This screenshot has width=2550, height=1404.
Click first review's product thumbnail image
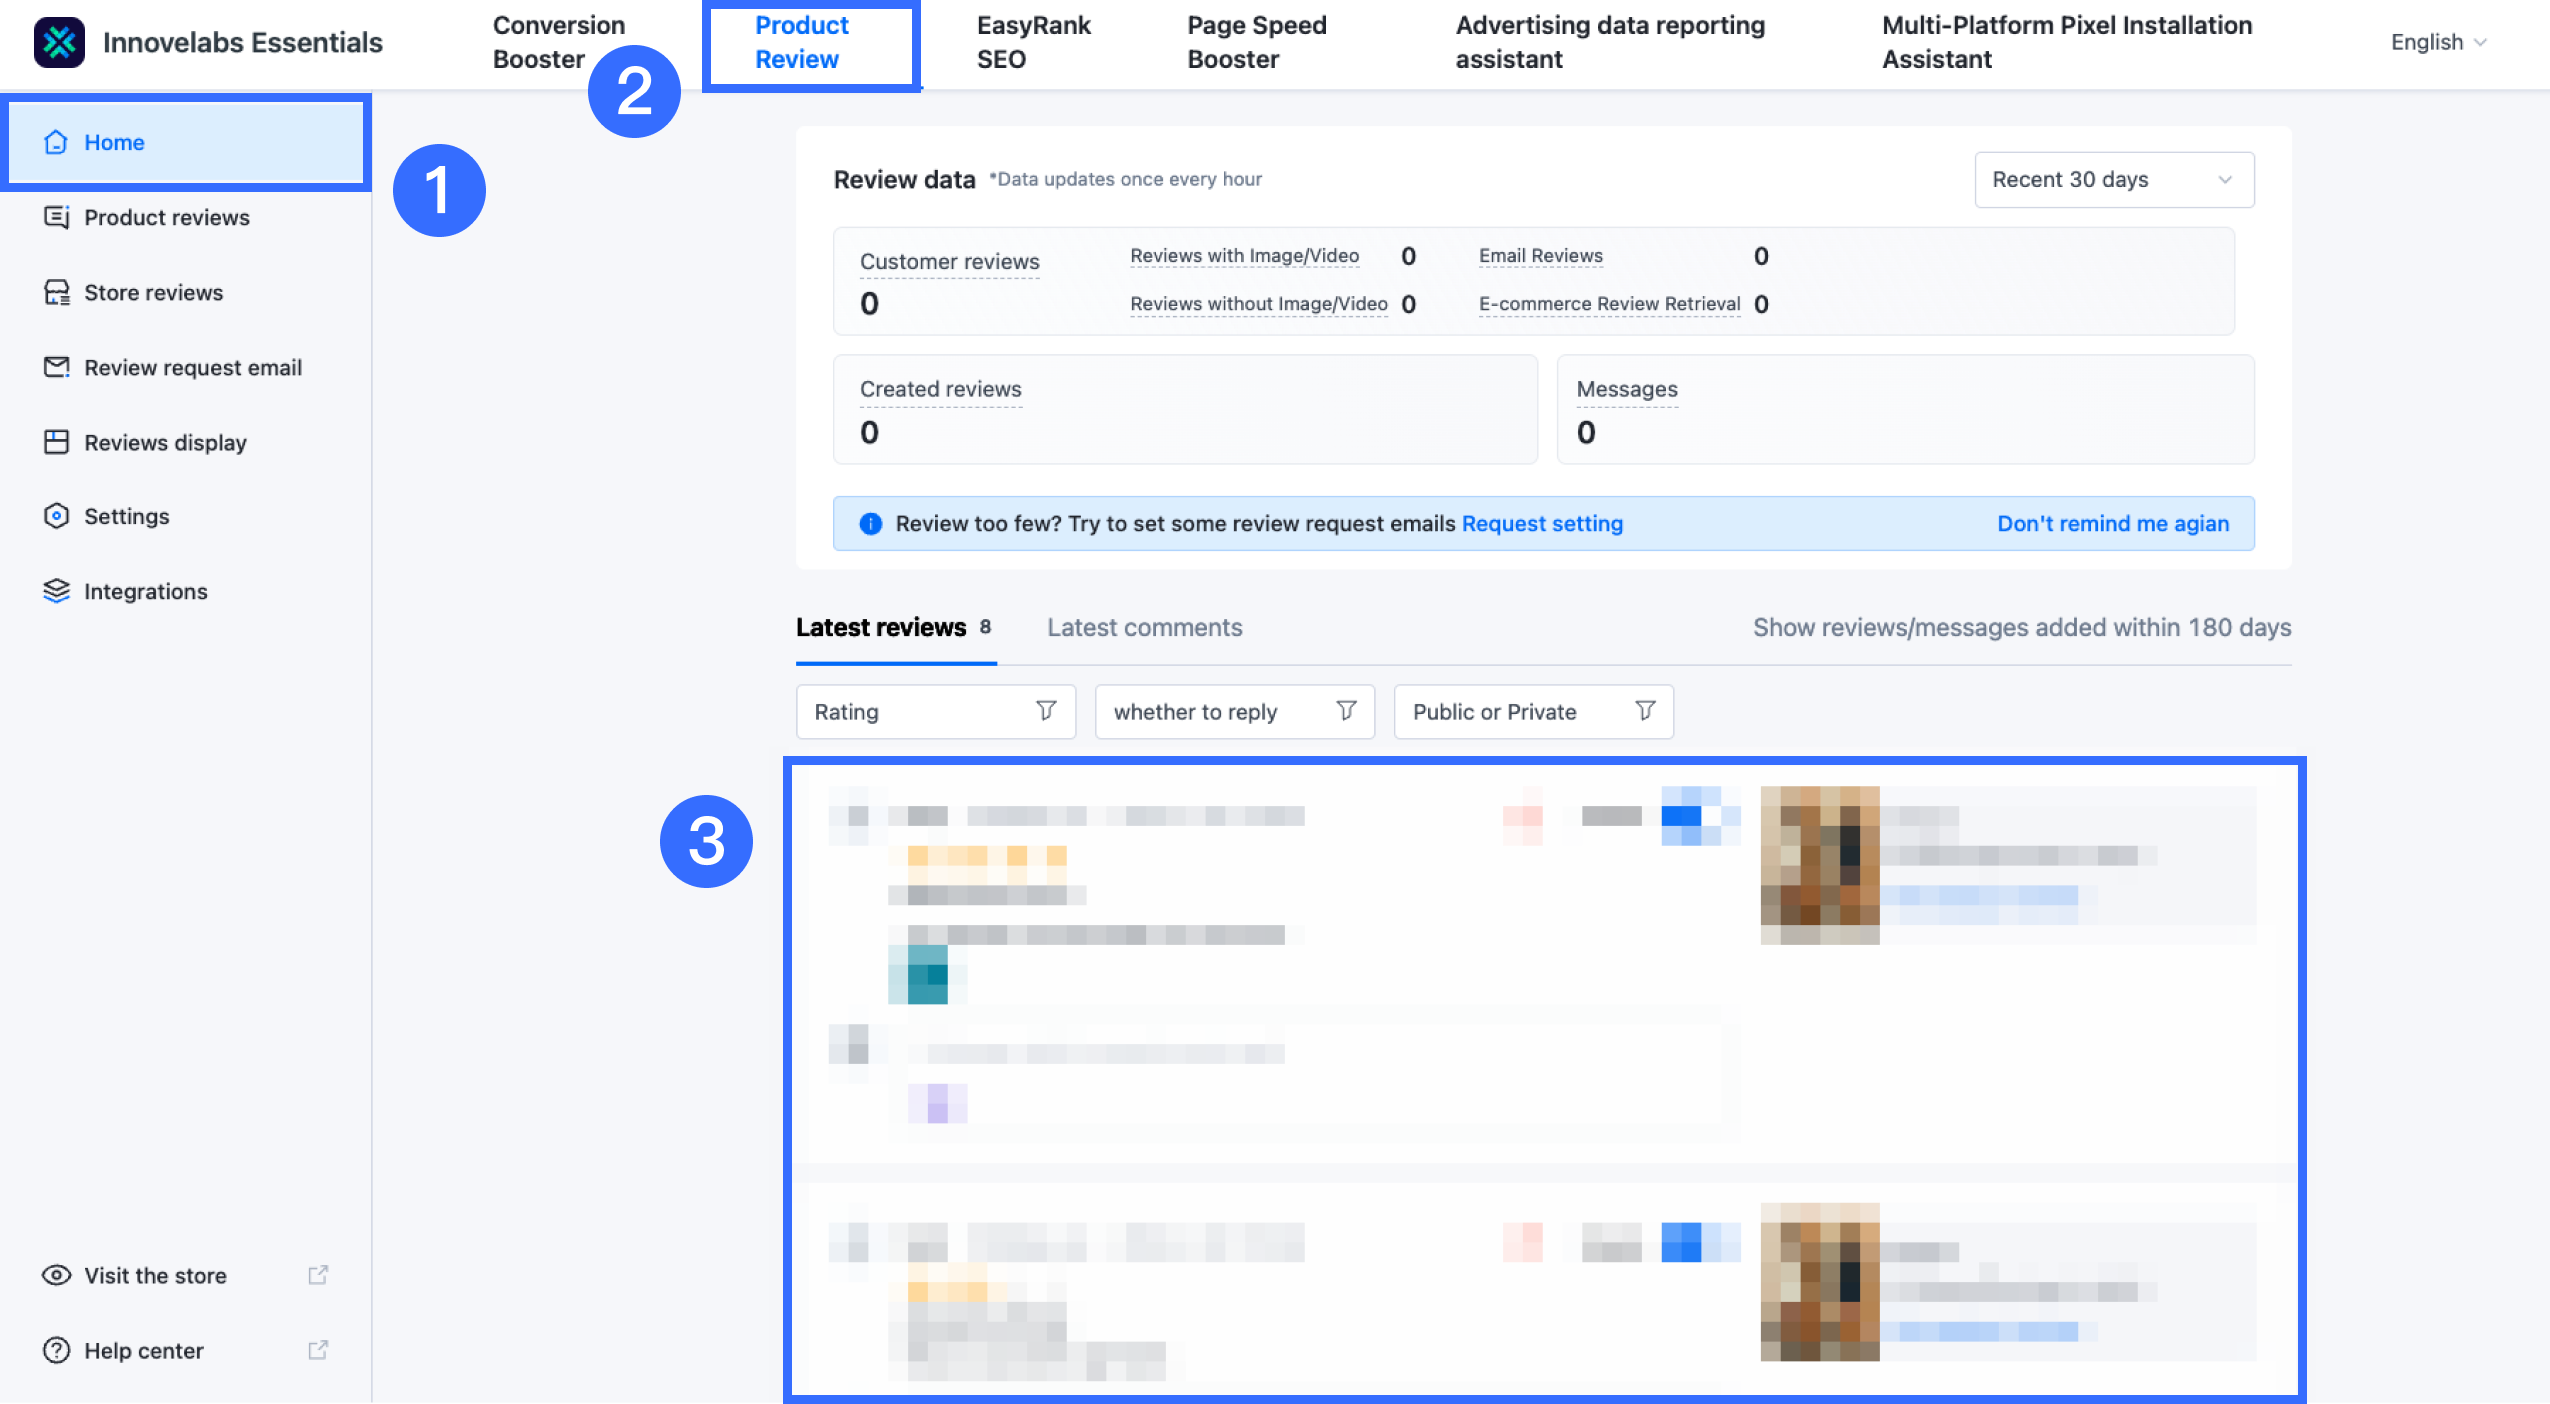pyautogui.click(x=1819, y=865)
